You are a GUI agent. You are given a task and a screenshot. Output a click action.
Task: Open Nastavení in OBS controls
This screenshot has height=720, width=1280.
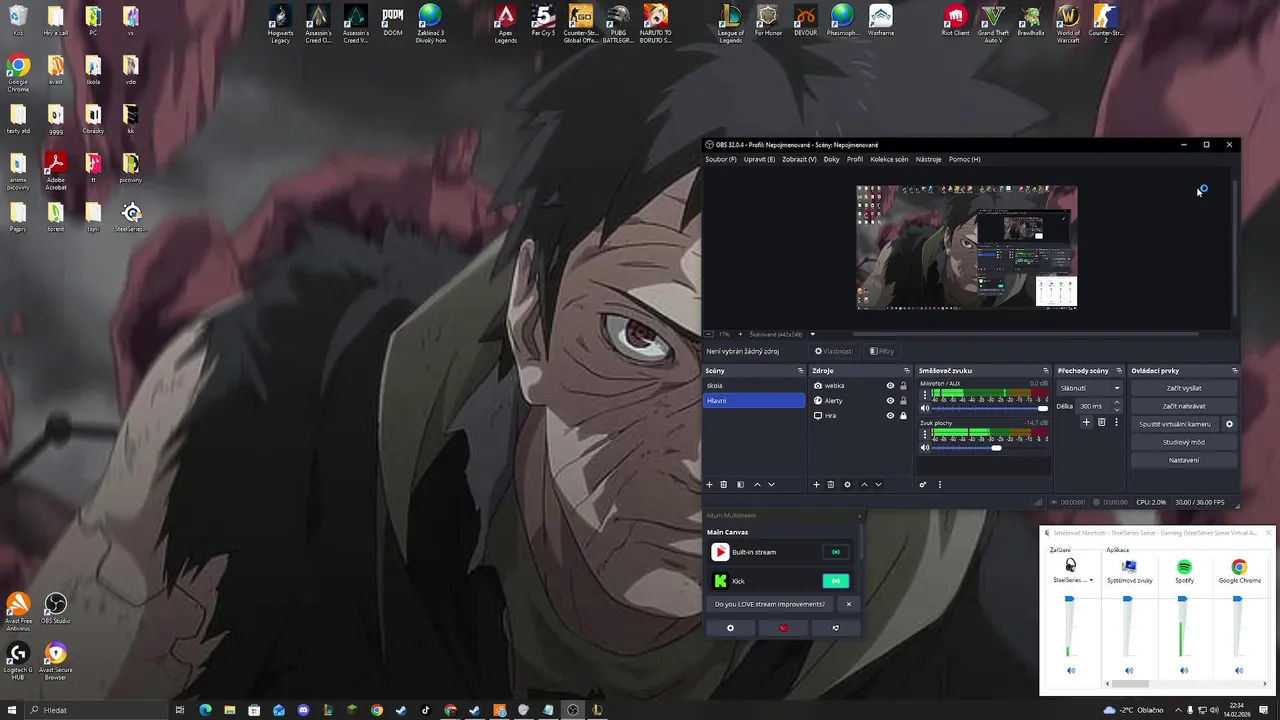pyautogui.click(x=1184, y=460)
